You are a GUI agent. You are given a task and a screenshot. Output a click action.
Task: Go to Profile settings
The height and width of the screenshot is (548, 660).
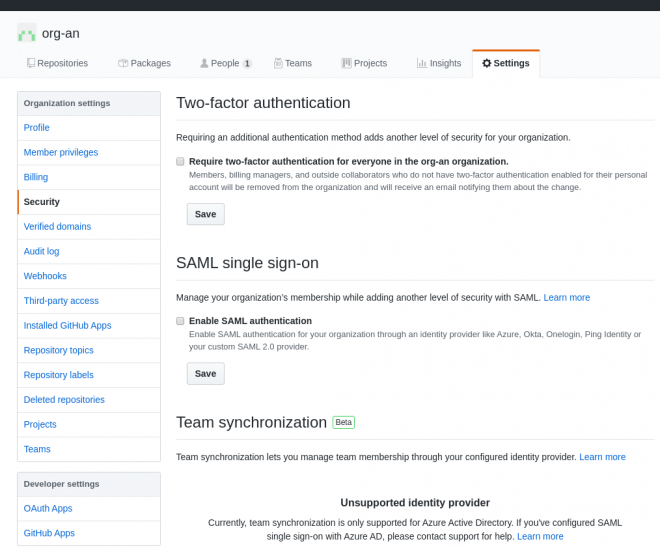tap(89, 128)
